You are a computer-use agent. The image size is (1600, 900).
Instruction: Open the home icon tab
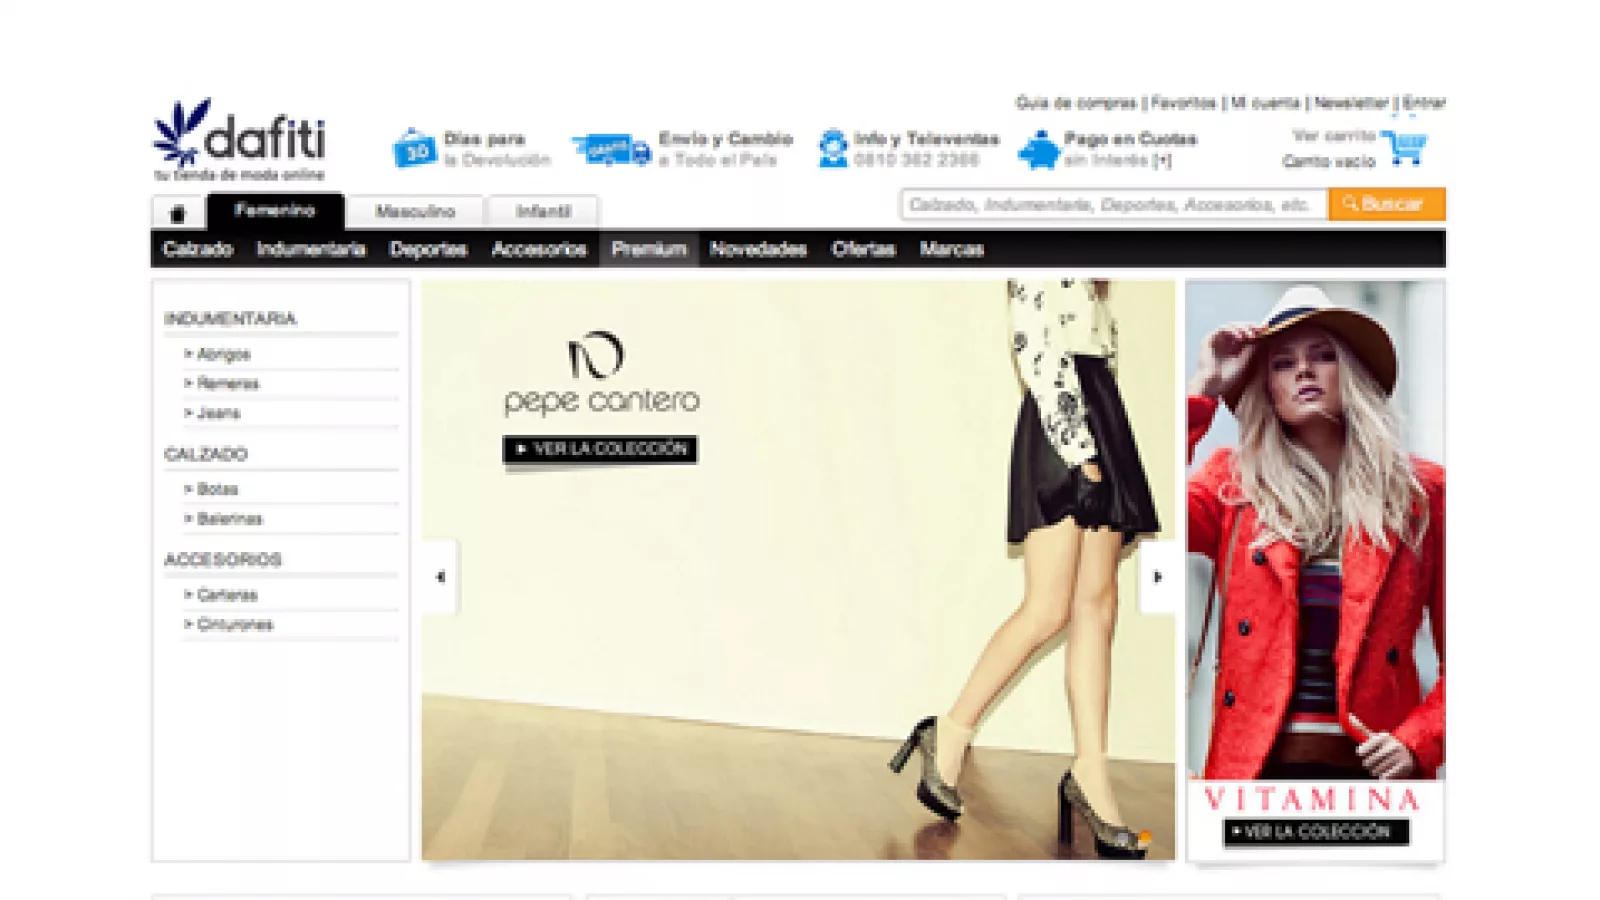178,213
